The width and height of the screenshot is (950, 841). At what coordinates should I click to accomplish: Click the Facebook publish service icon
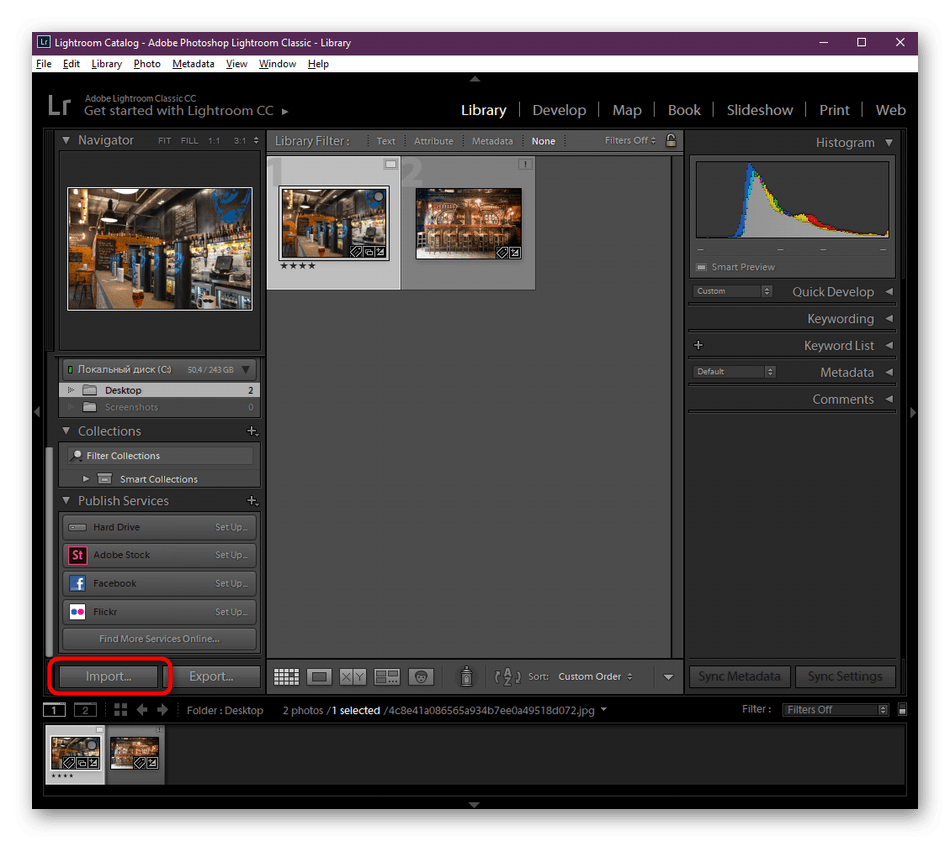[x=78, y=583]
